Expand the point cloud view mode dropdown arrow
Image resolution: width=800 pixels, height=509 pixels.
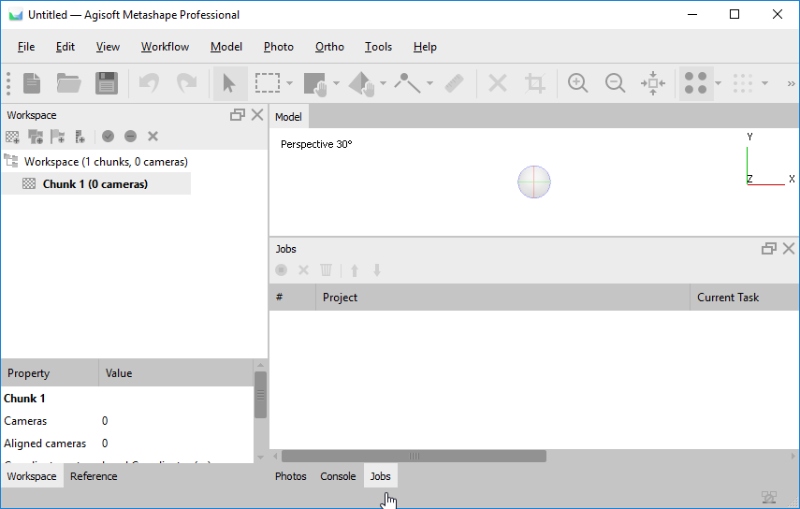click(718, 83)
